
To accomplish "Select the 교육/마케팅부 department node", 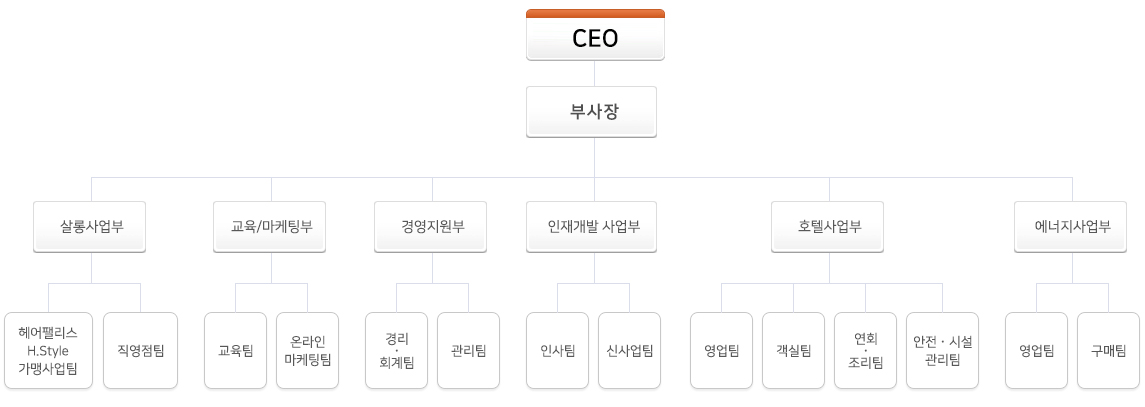I will coord(271,227).
